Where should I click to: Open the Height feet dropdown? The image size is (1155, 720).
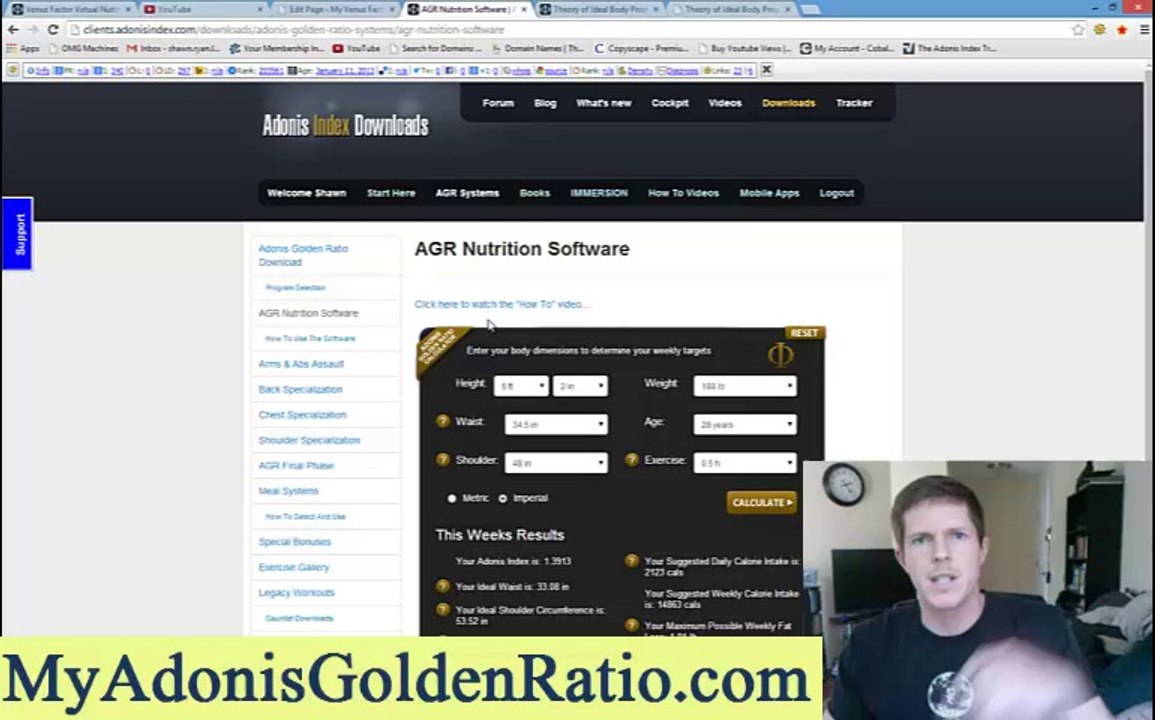tap(521, 386)
